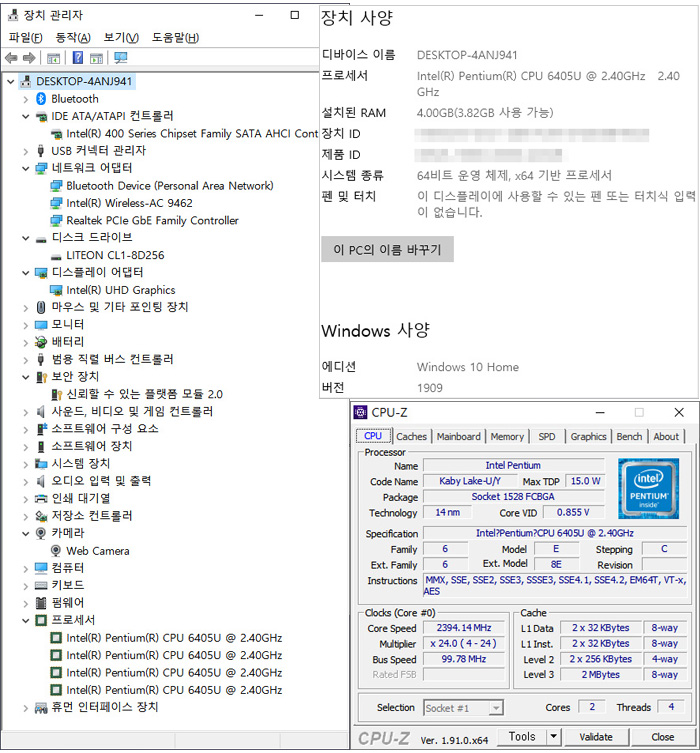
Task: Switch to the Memory tab in CPU-Z
Action: click(x=507, y=437)
